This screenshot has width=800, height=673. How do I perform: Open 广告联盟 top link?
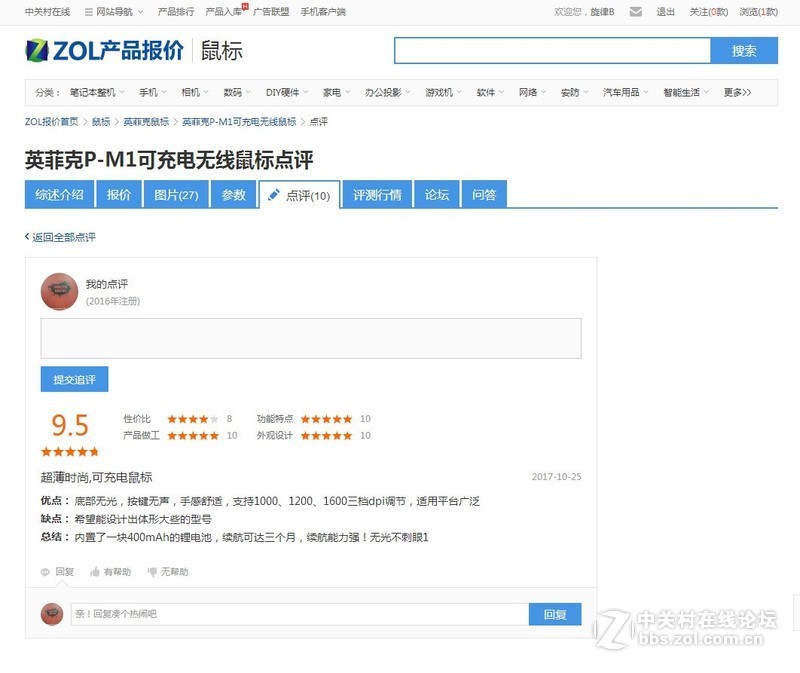coord(271,12)
